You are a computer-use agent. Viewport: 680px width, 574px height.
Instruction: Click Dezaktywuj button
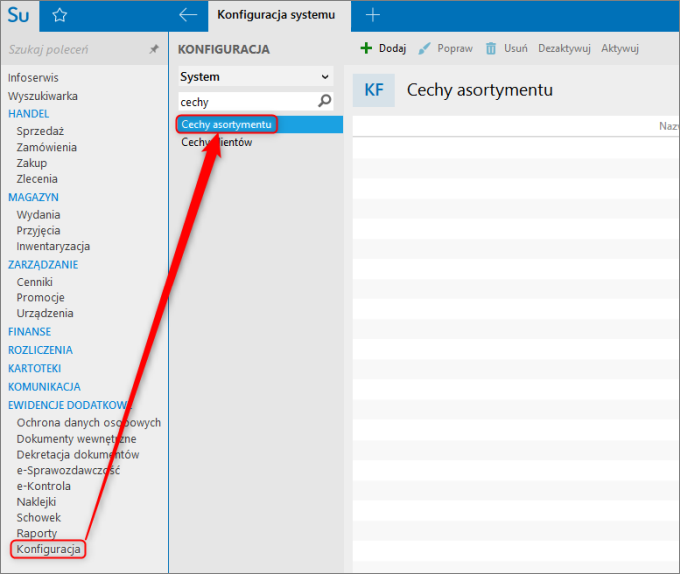click(564, 48)
